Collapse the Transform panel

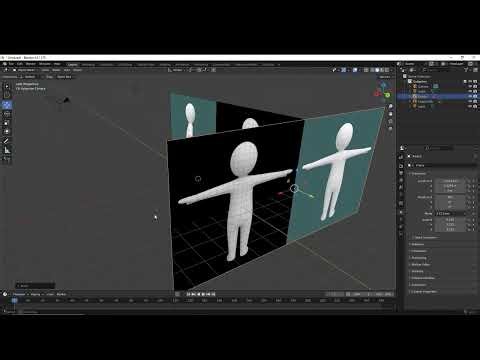(x=418, y=174)
